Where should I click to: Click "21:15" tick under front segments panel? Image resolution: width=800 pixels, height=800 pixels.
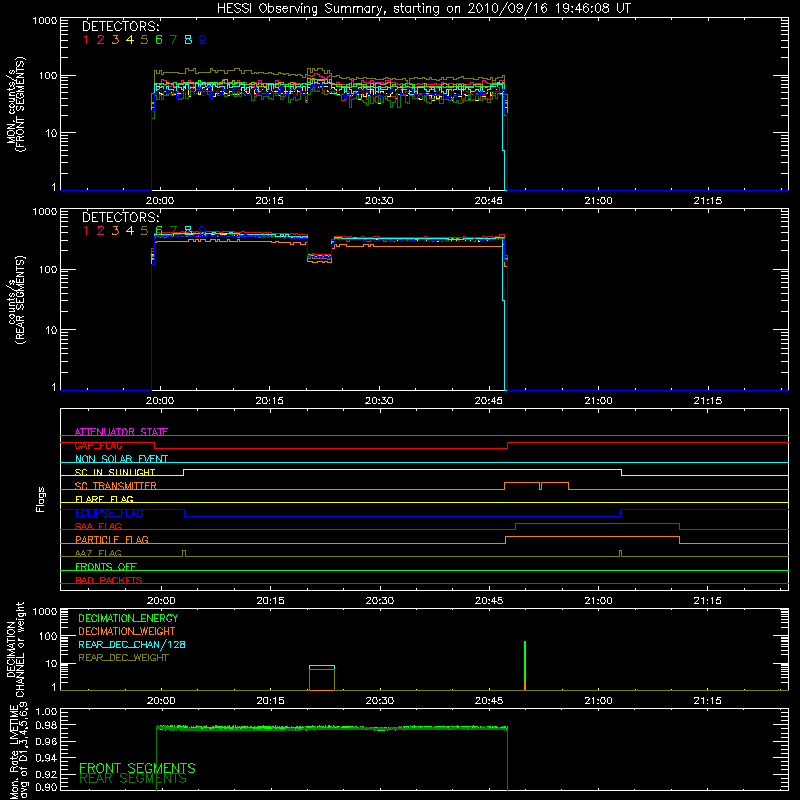point(708,201)
